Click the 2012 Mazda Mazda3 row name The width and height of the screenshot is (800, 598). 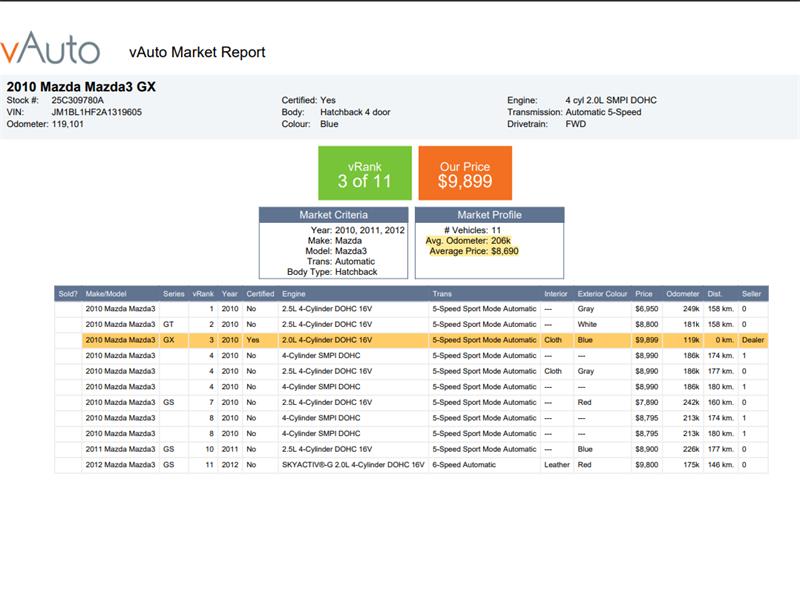pos(120,465)
